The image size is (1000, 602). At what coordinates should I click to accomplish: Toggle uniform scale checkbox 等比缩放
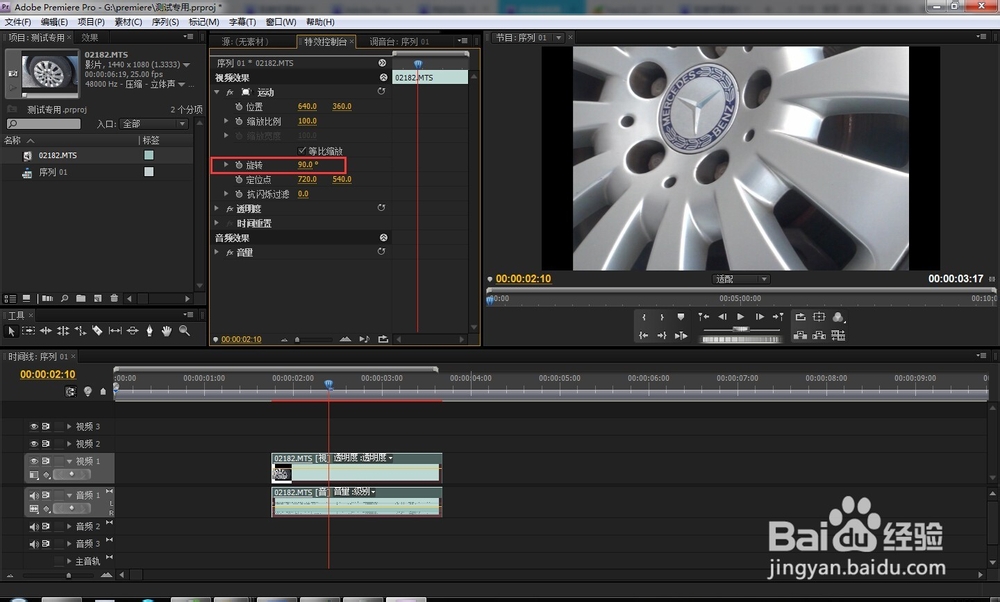(x=302, y=150)
